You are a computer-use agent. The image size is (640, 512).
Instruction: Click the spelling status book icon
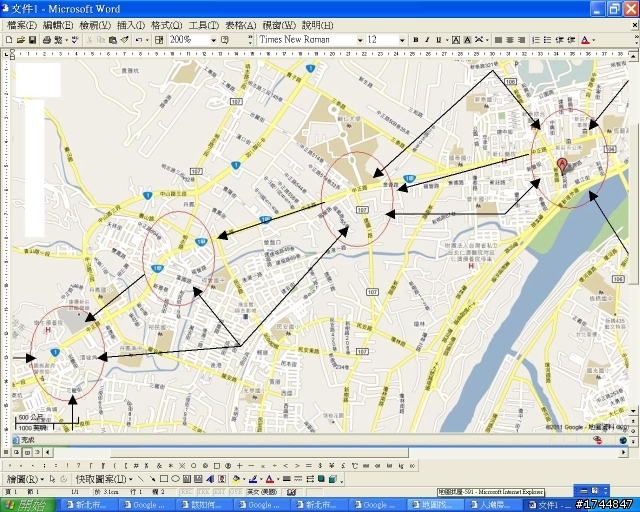[x=291, y=492]
